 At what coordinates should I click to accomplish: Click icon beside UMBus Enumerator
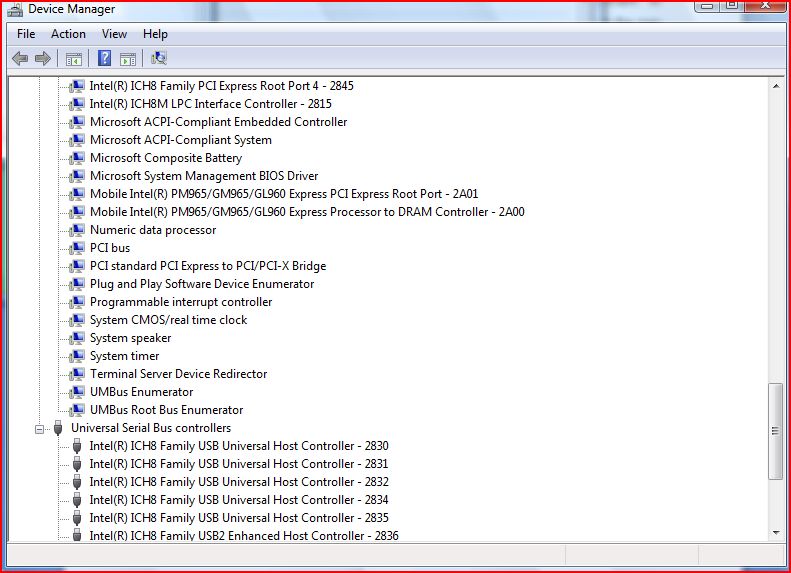click(x=77, y=392)
